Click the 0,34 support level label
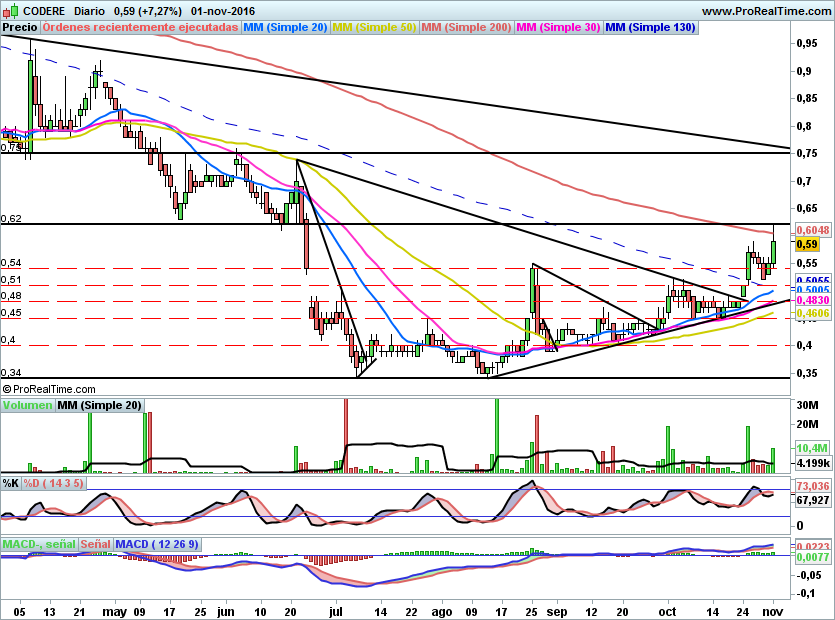This screenshot has height=620, width=835. [11, 373]
